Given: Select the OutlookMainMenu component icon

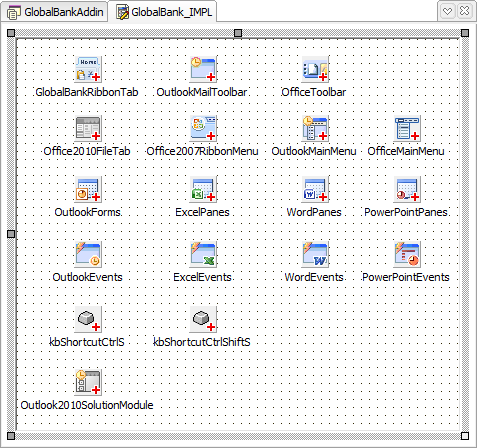Looking at the screenshot, I should pyautogui.click(x=315, y=128).
